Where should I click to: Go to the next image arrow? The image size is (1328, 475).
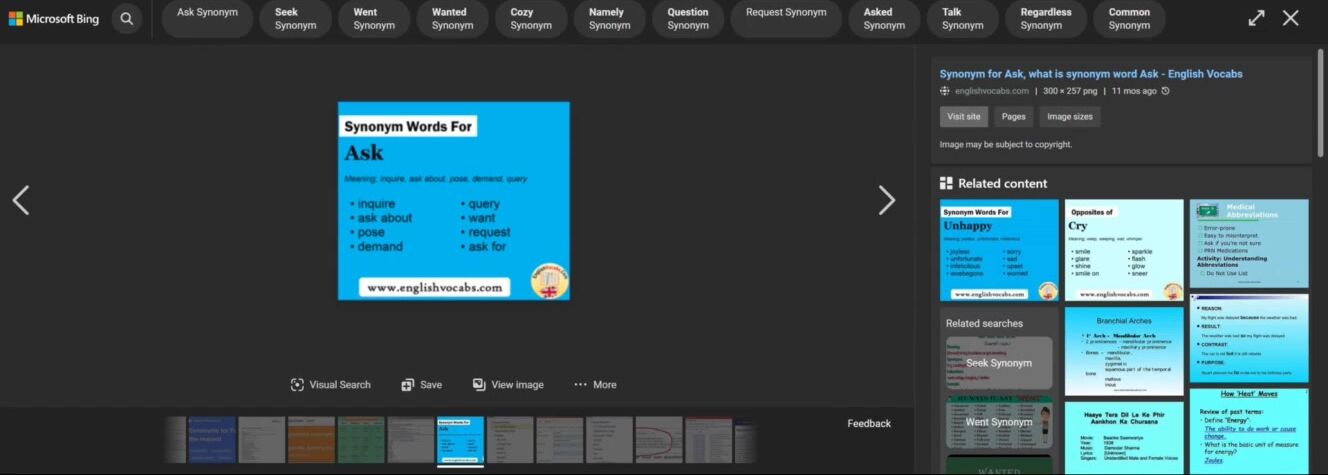[x=886, y=200]
